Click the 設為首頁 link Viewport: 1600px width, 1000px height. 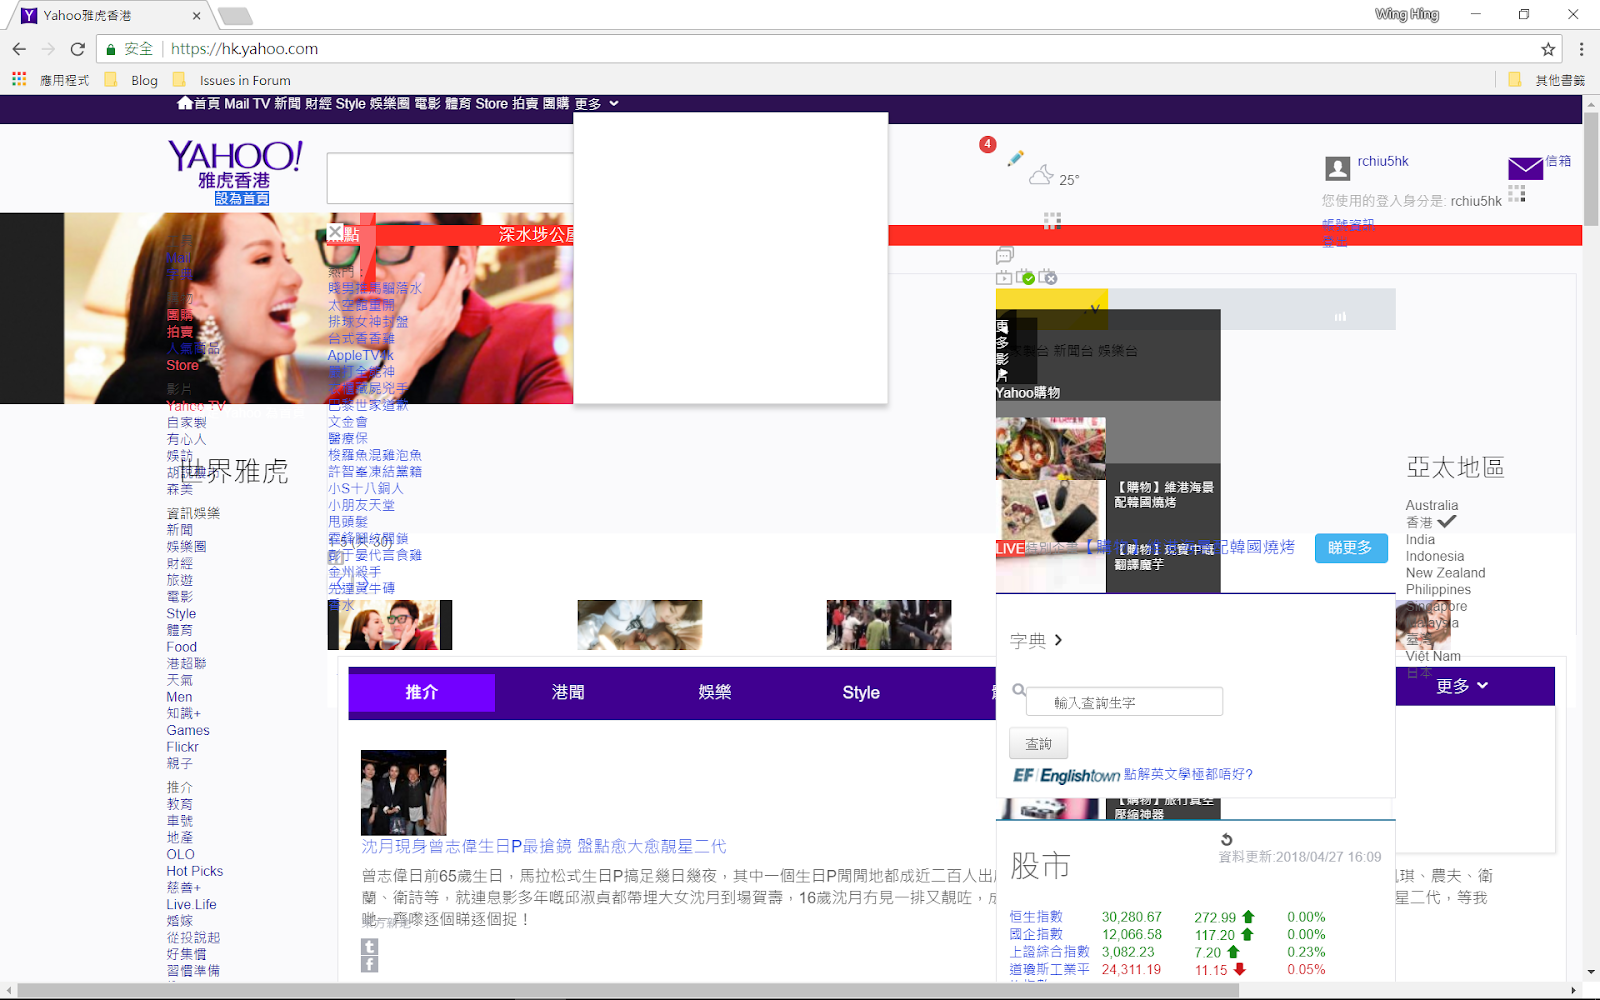pyautogui.click(x=242, y=198)
